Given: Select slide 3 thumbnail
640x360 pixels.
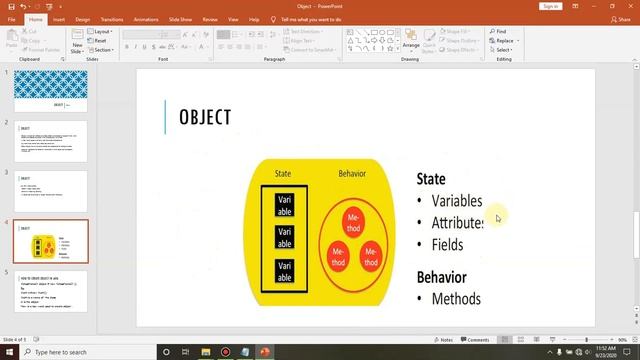Looking at the screenshot, I should point(51,191).
